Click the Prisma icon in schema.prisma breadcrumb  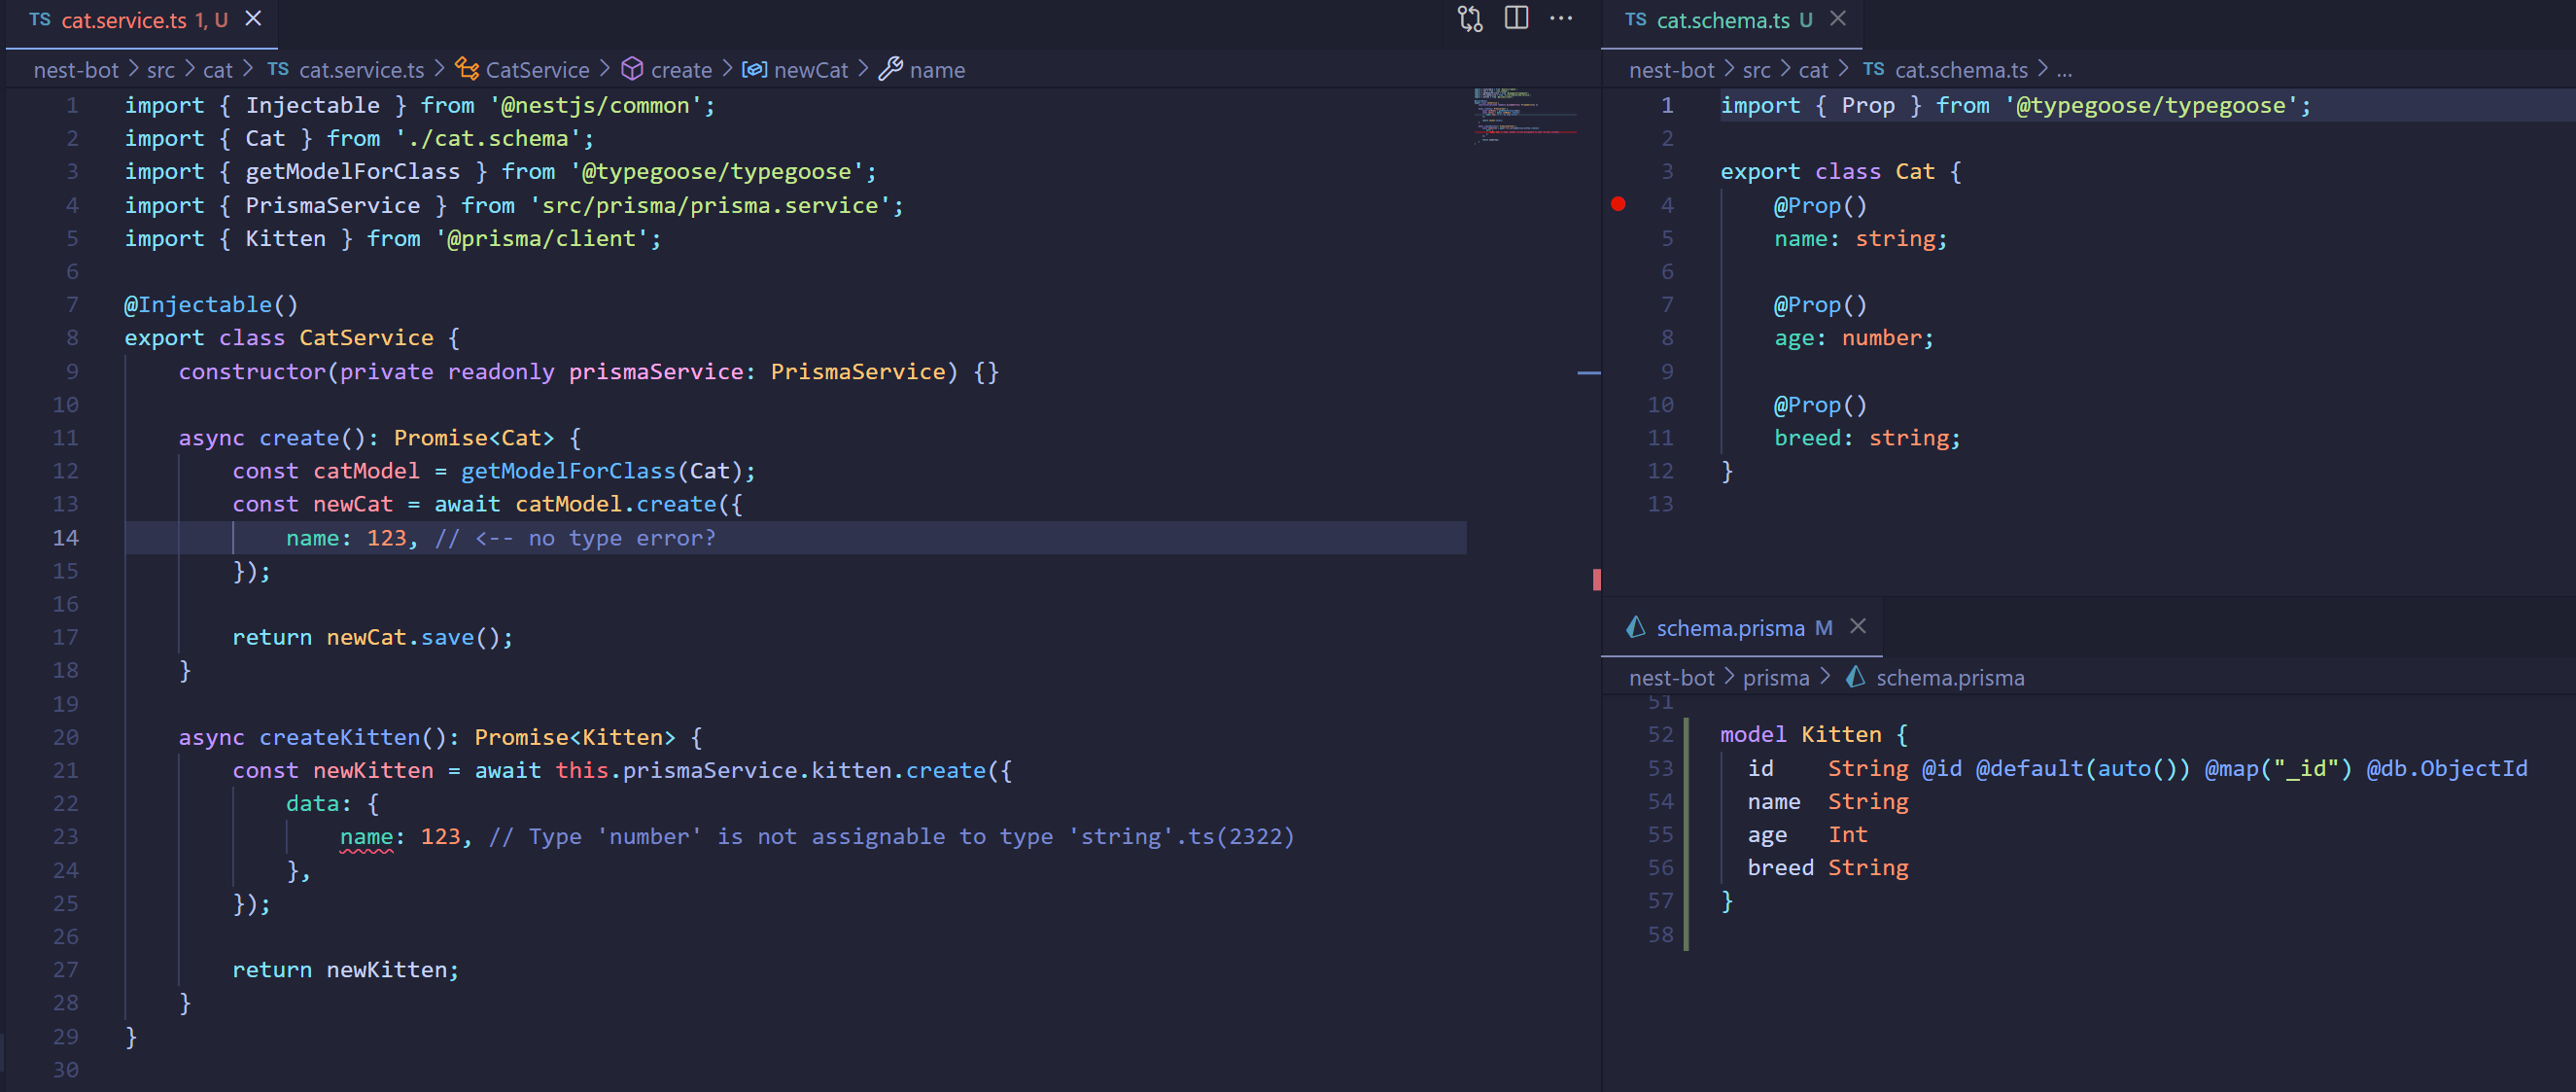pyautogui.click(x=1856, y=677)
